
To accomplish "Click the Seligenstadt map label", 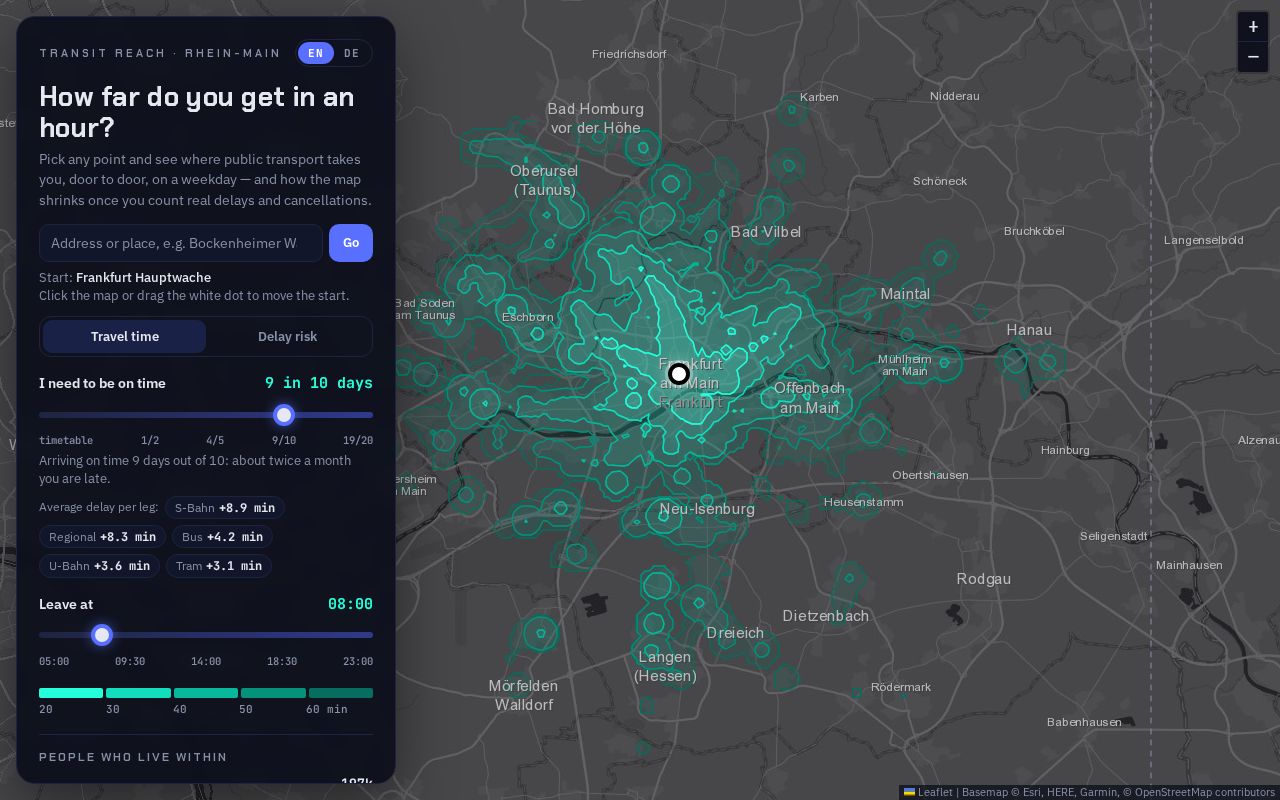I will point(1114,536).
